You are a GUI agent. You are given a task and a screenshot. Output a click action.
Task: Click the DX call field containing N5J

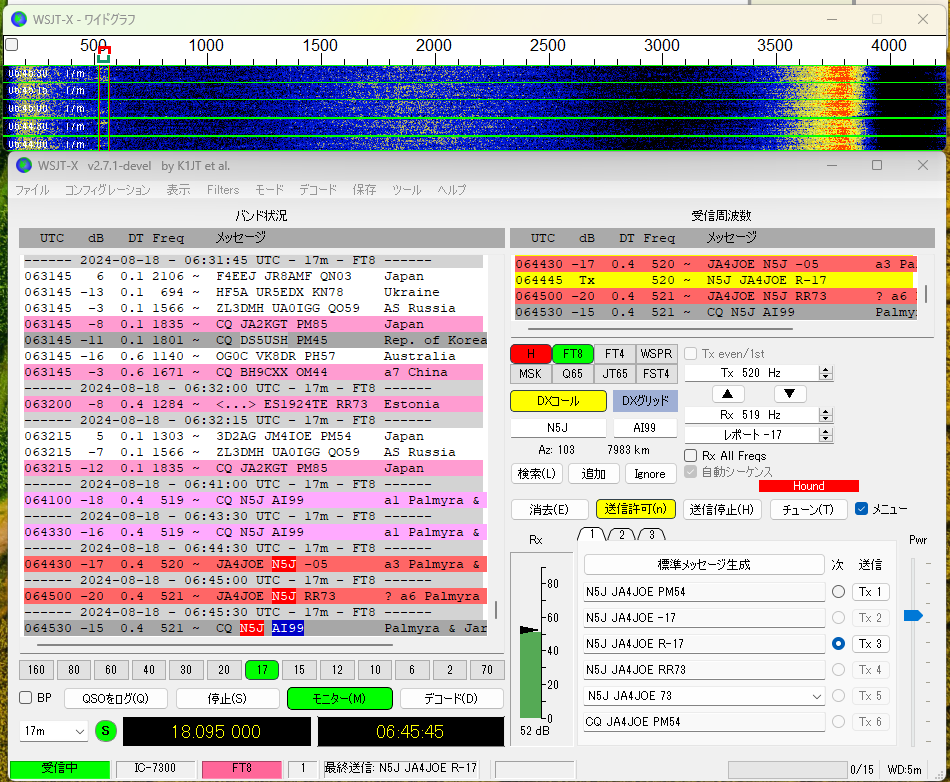point(557,427)
